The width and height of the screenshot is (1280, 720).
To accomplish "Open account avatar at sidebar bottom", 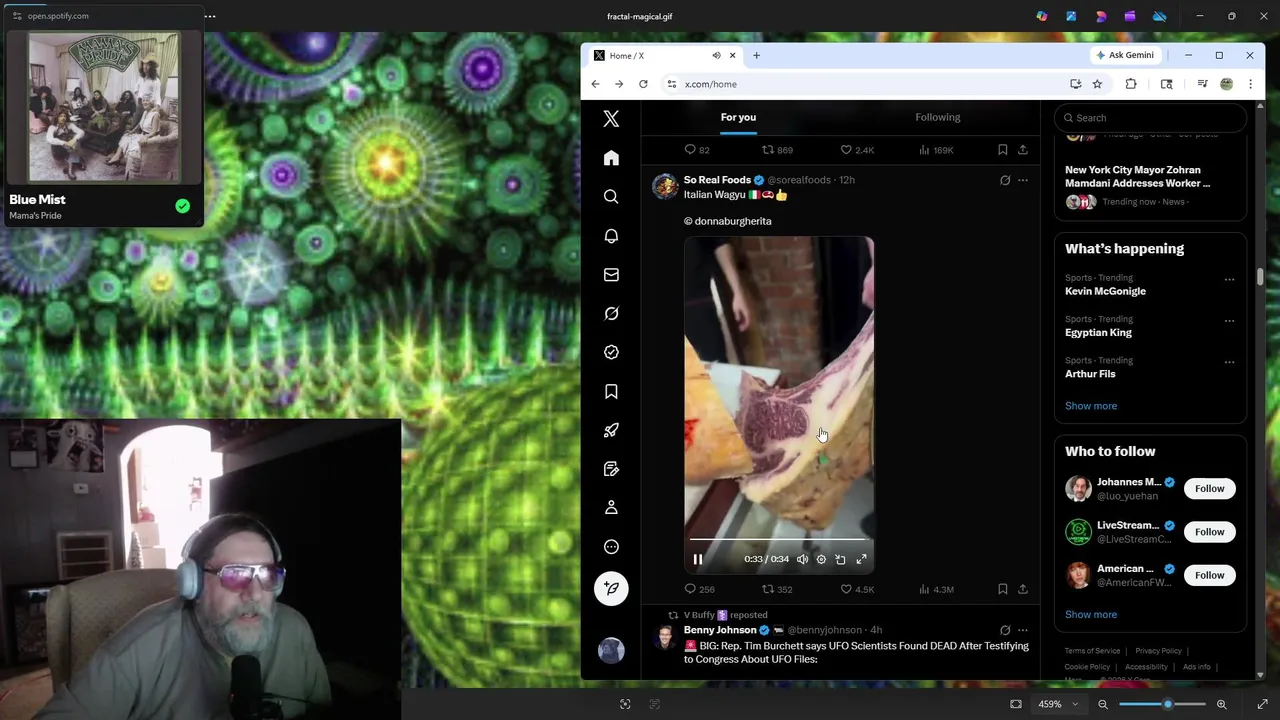I will (x=611, y=651).
